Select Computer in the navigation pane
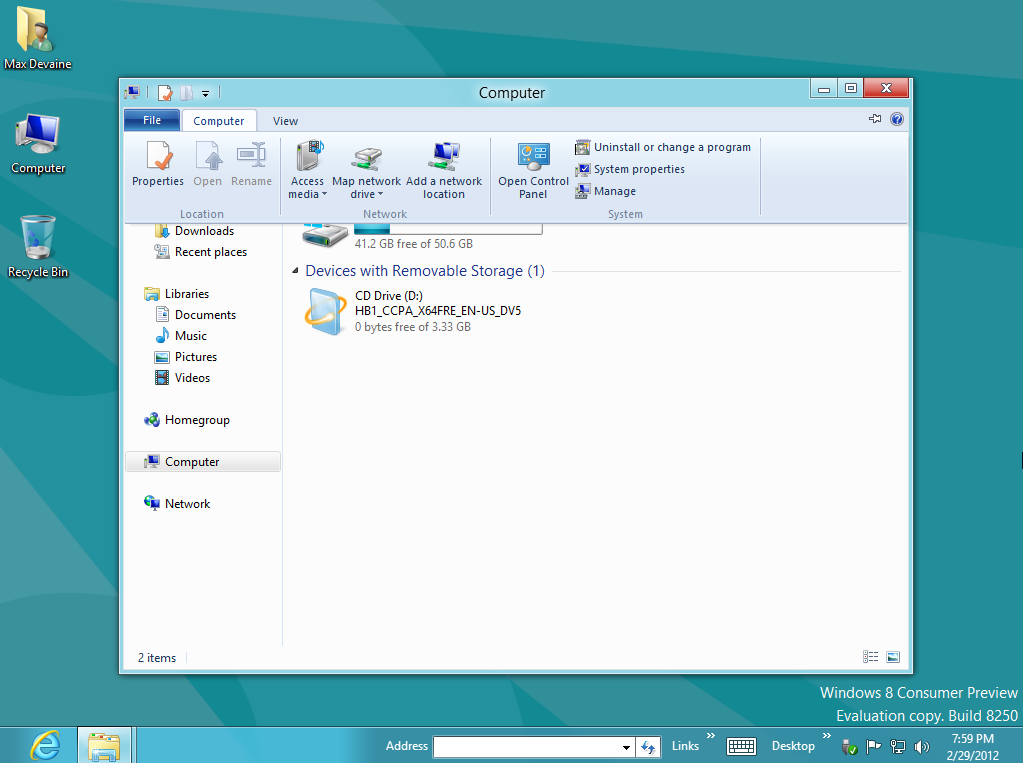This screenshot has width=1023, height=763. [x=202, y=461]
